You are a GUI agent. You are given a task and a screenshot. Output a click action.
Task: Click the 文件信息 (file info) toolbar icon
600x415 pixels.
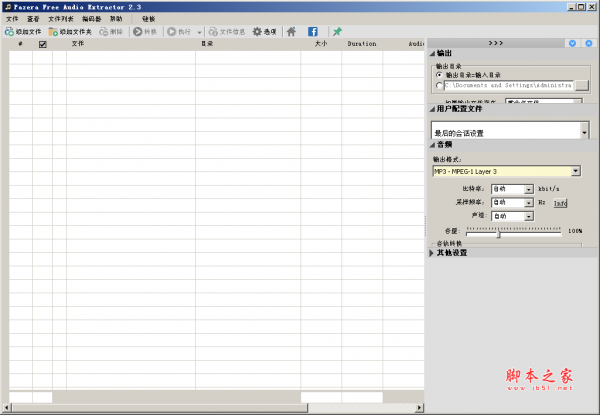213,32
